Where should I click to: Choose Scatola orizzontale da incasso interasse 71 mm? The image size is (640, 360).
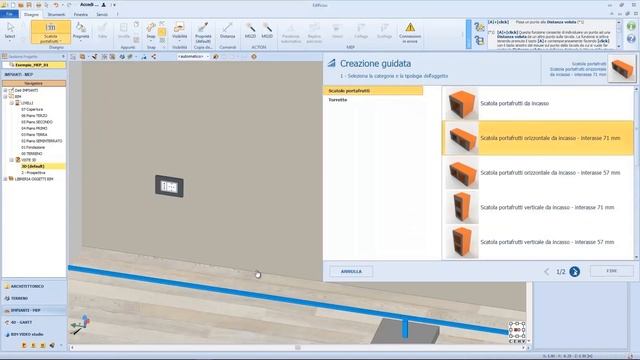point(538,138)
